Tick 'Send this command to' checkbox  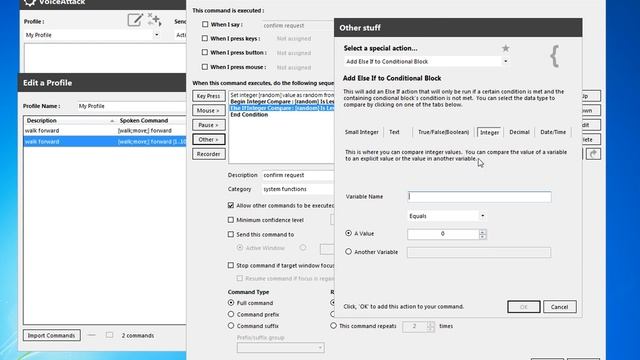click(x=231, y=234)
